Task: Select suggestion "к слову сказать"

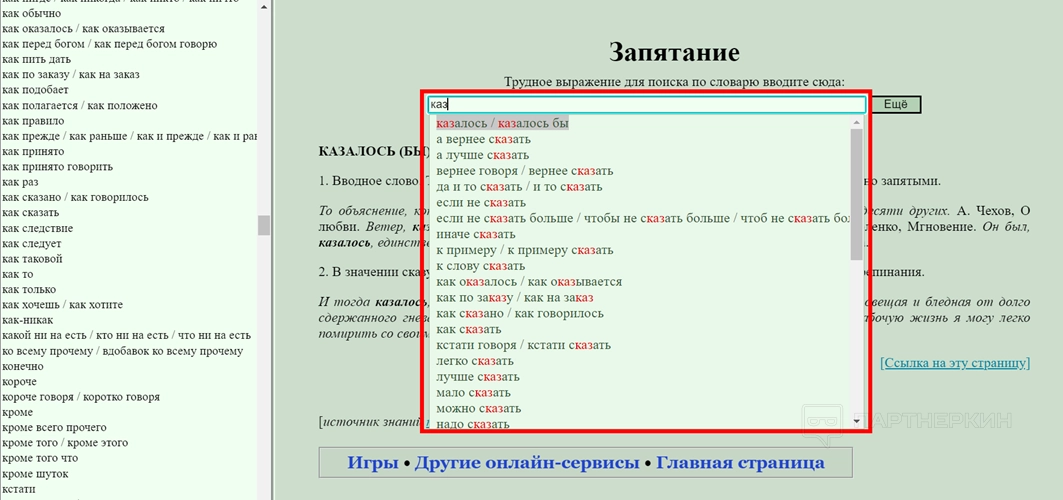Action: 481,266
